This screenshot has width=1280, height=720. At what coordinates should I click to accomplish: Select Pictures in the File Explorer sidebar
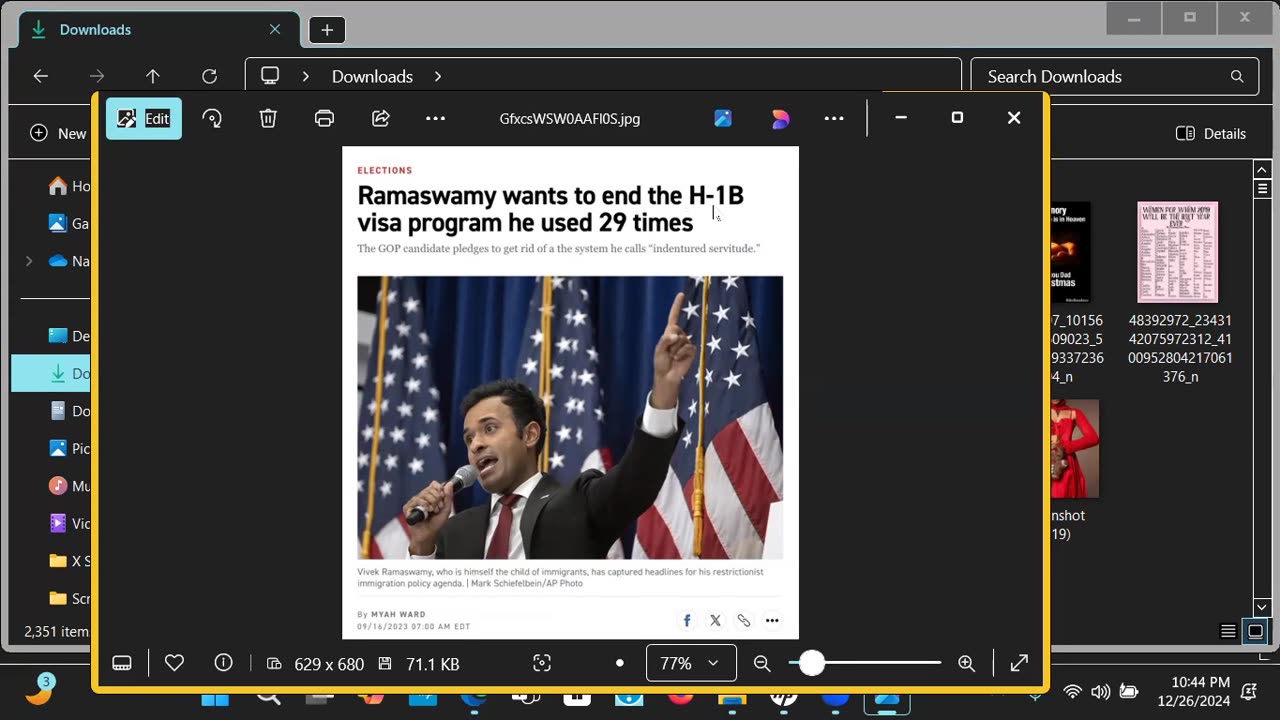[69, 448]
